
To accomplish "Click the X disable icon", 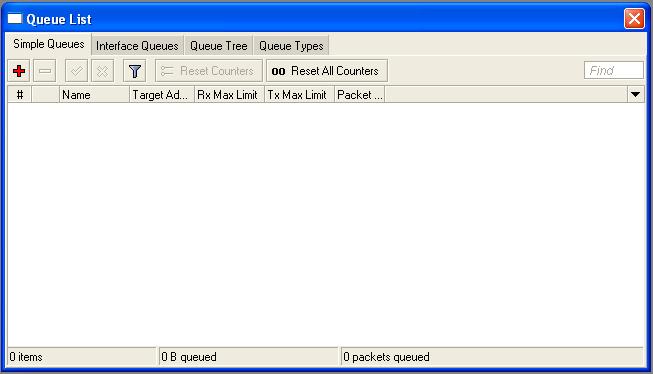I will click(102, 71).
